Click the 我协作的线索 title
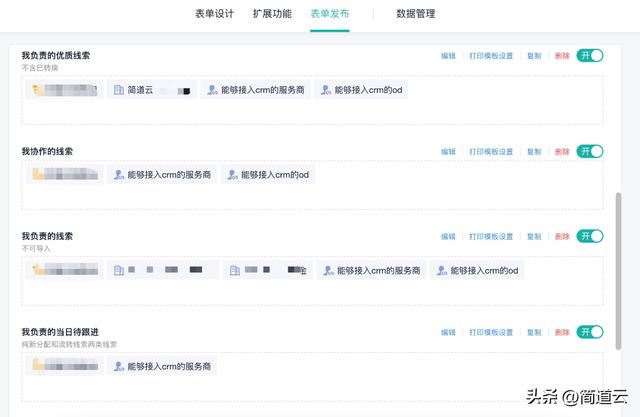This screenshot has height=417, width=640. click(47, 151)
